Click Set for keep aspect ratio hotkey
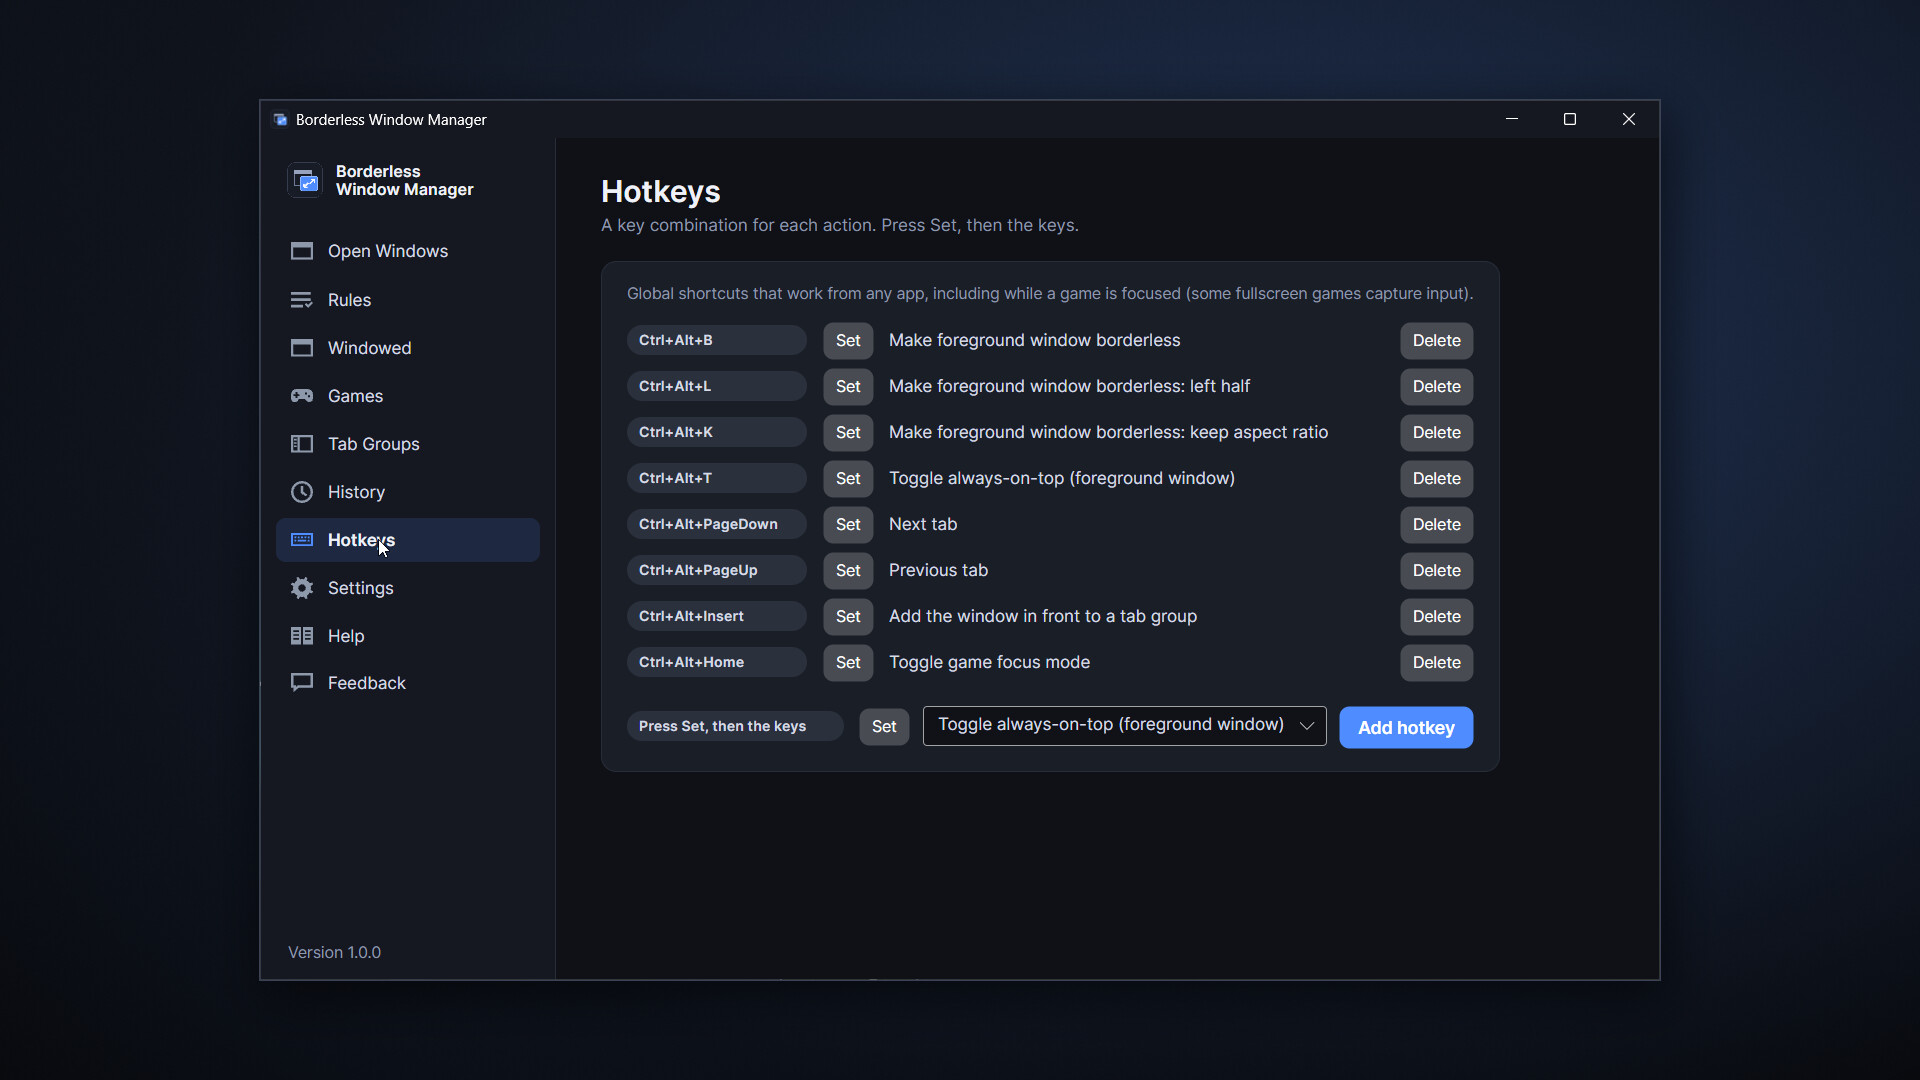This screenshot has width=1920, height=1080. coord(848,433)
